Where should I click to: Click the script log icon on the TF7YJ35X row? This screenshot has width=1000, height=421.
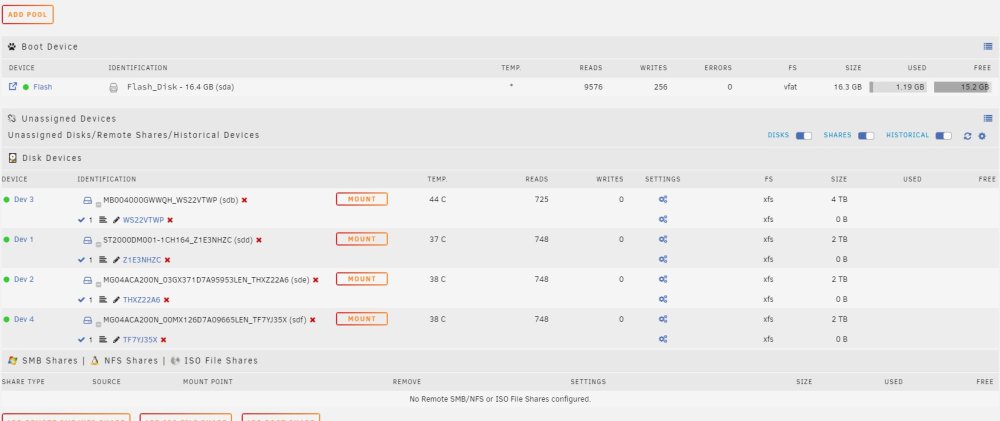point(103,340)
